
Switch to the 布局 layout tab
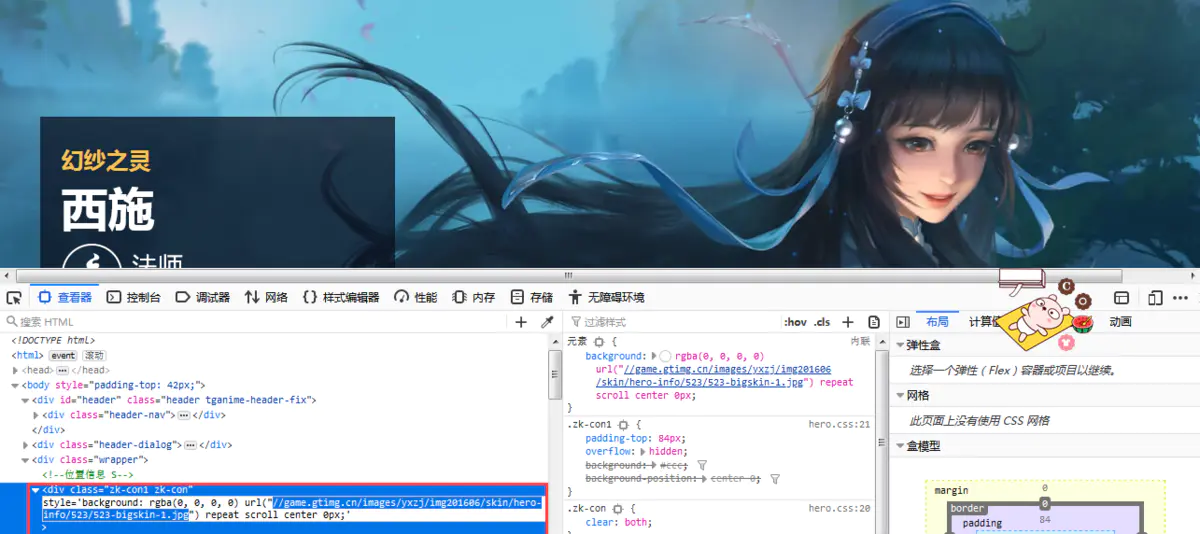click(937, 322)
